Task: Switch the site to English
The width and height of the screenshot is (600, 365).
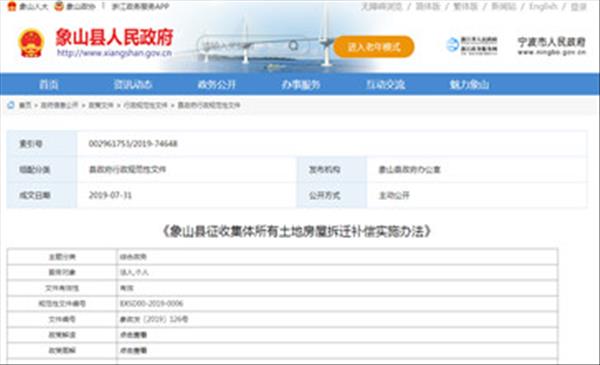Action: [543, 7]
